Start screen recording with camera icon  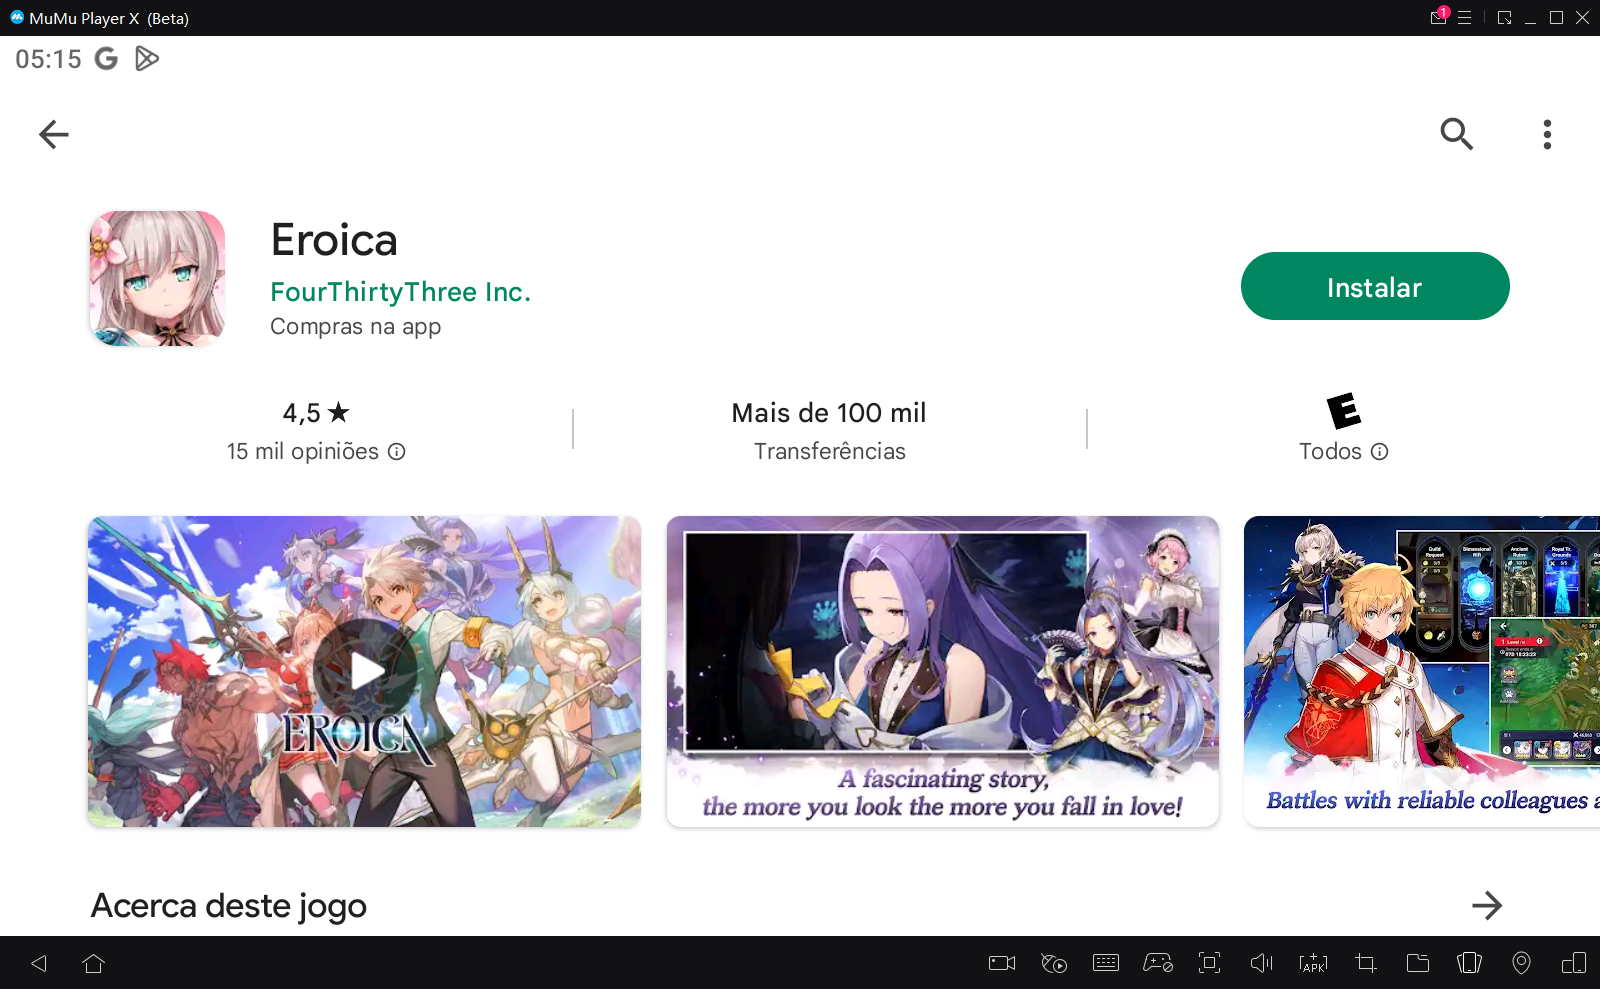pos(1002,963)
